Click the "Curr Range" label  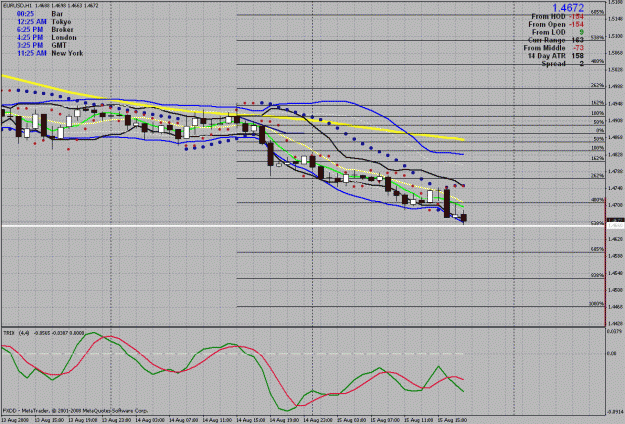(x=547, y=40)
